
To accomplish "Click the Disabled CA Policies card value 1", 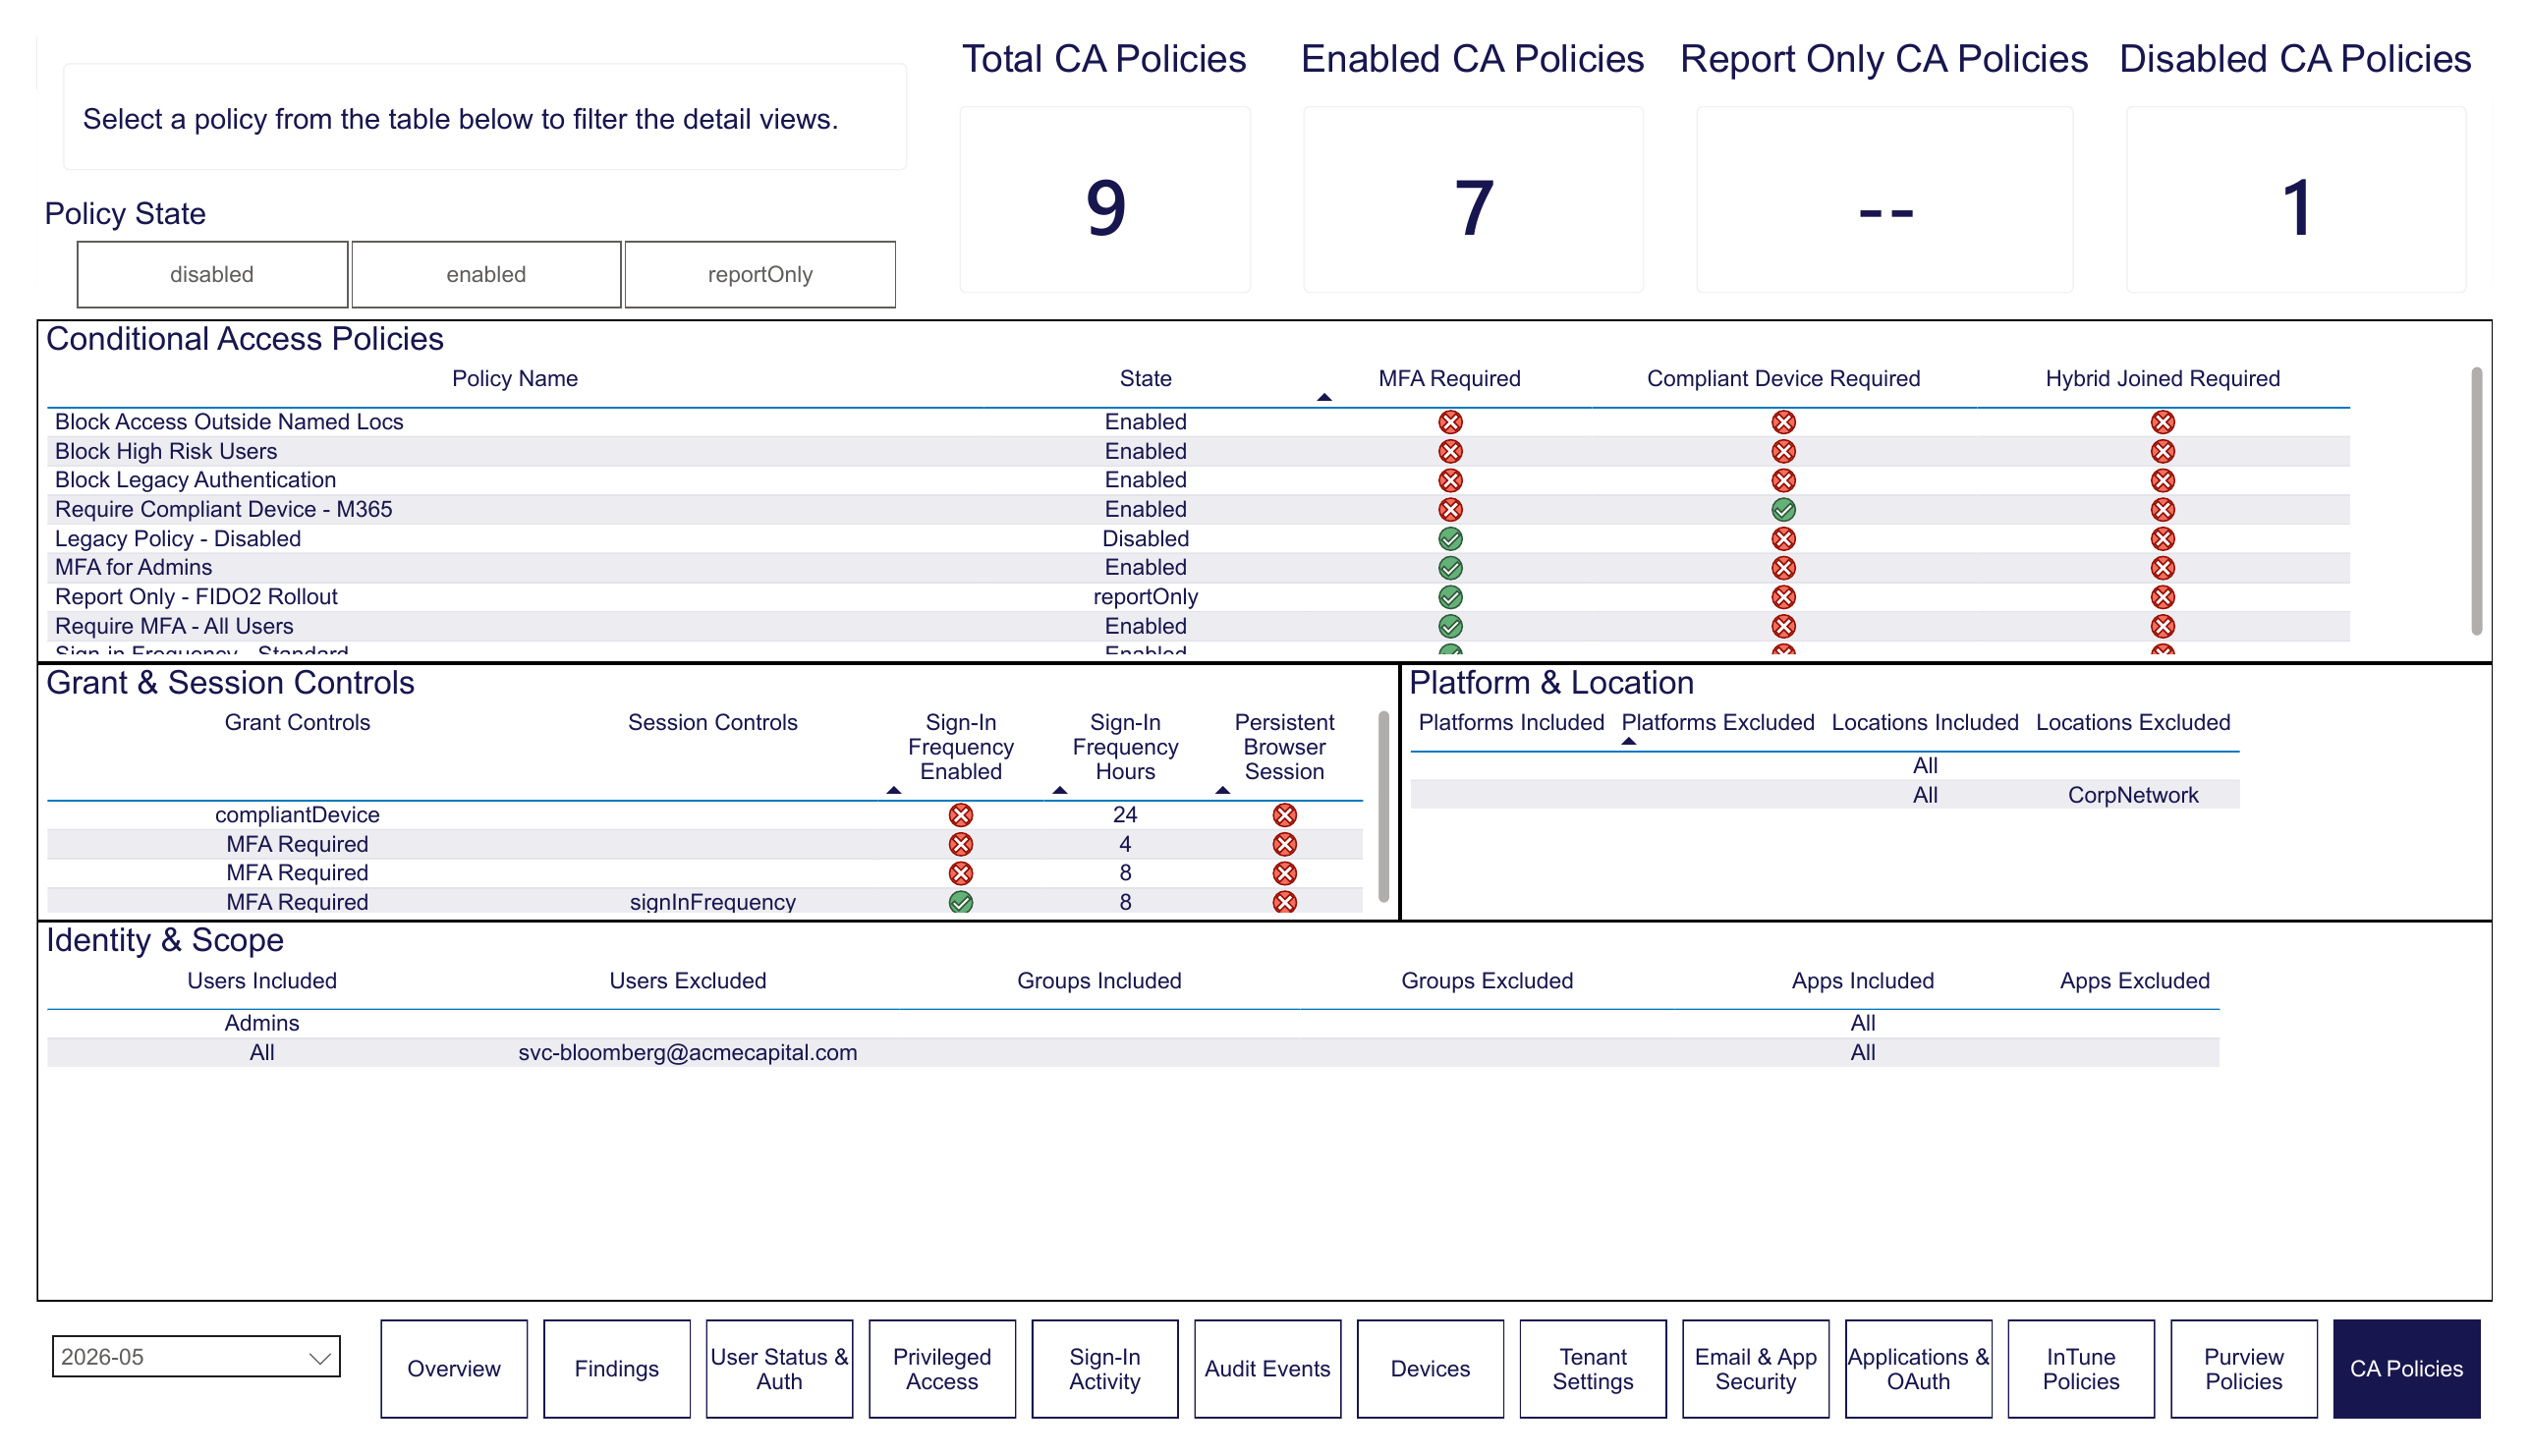I will [2296, 207].
